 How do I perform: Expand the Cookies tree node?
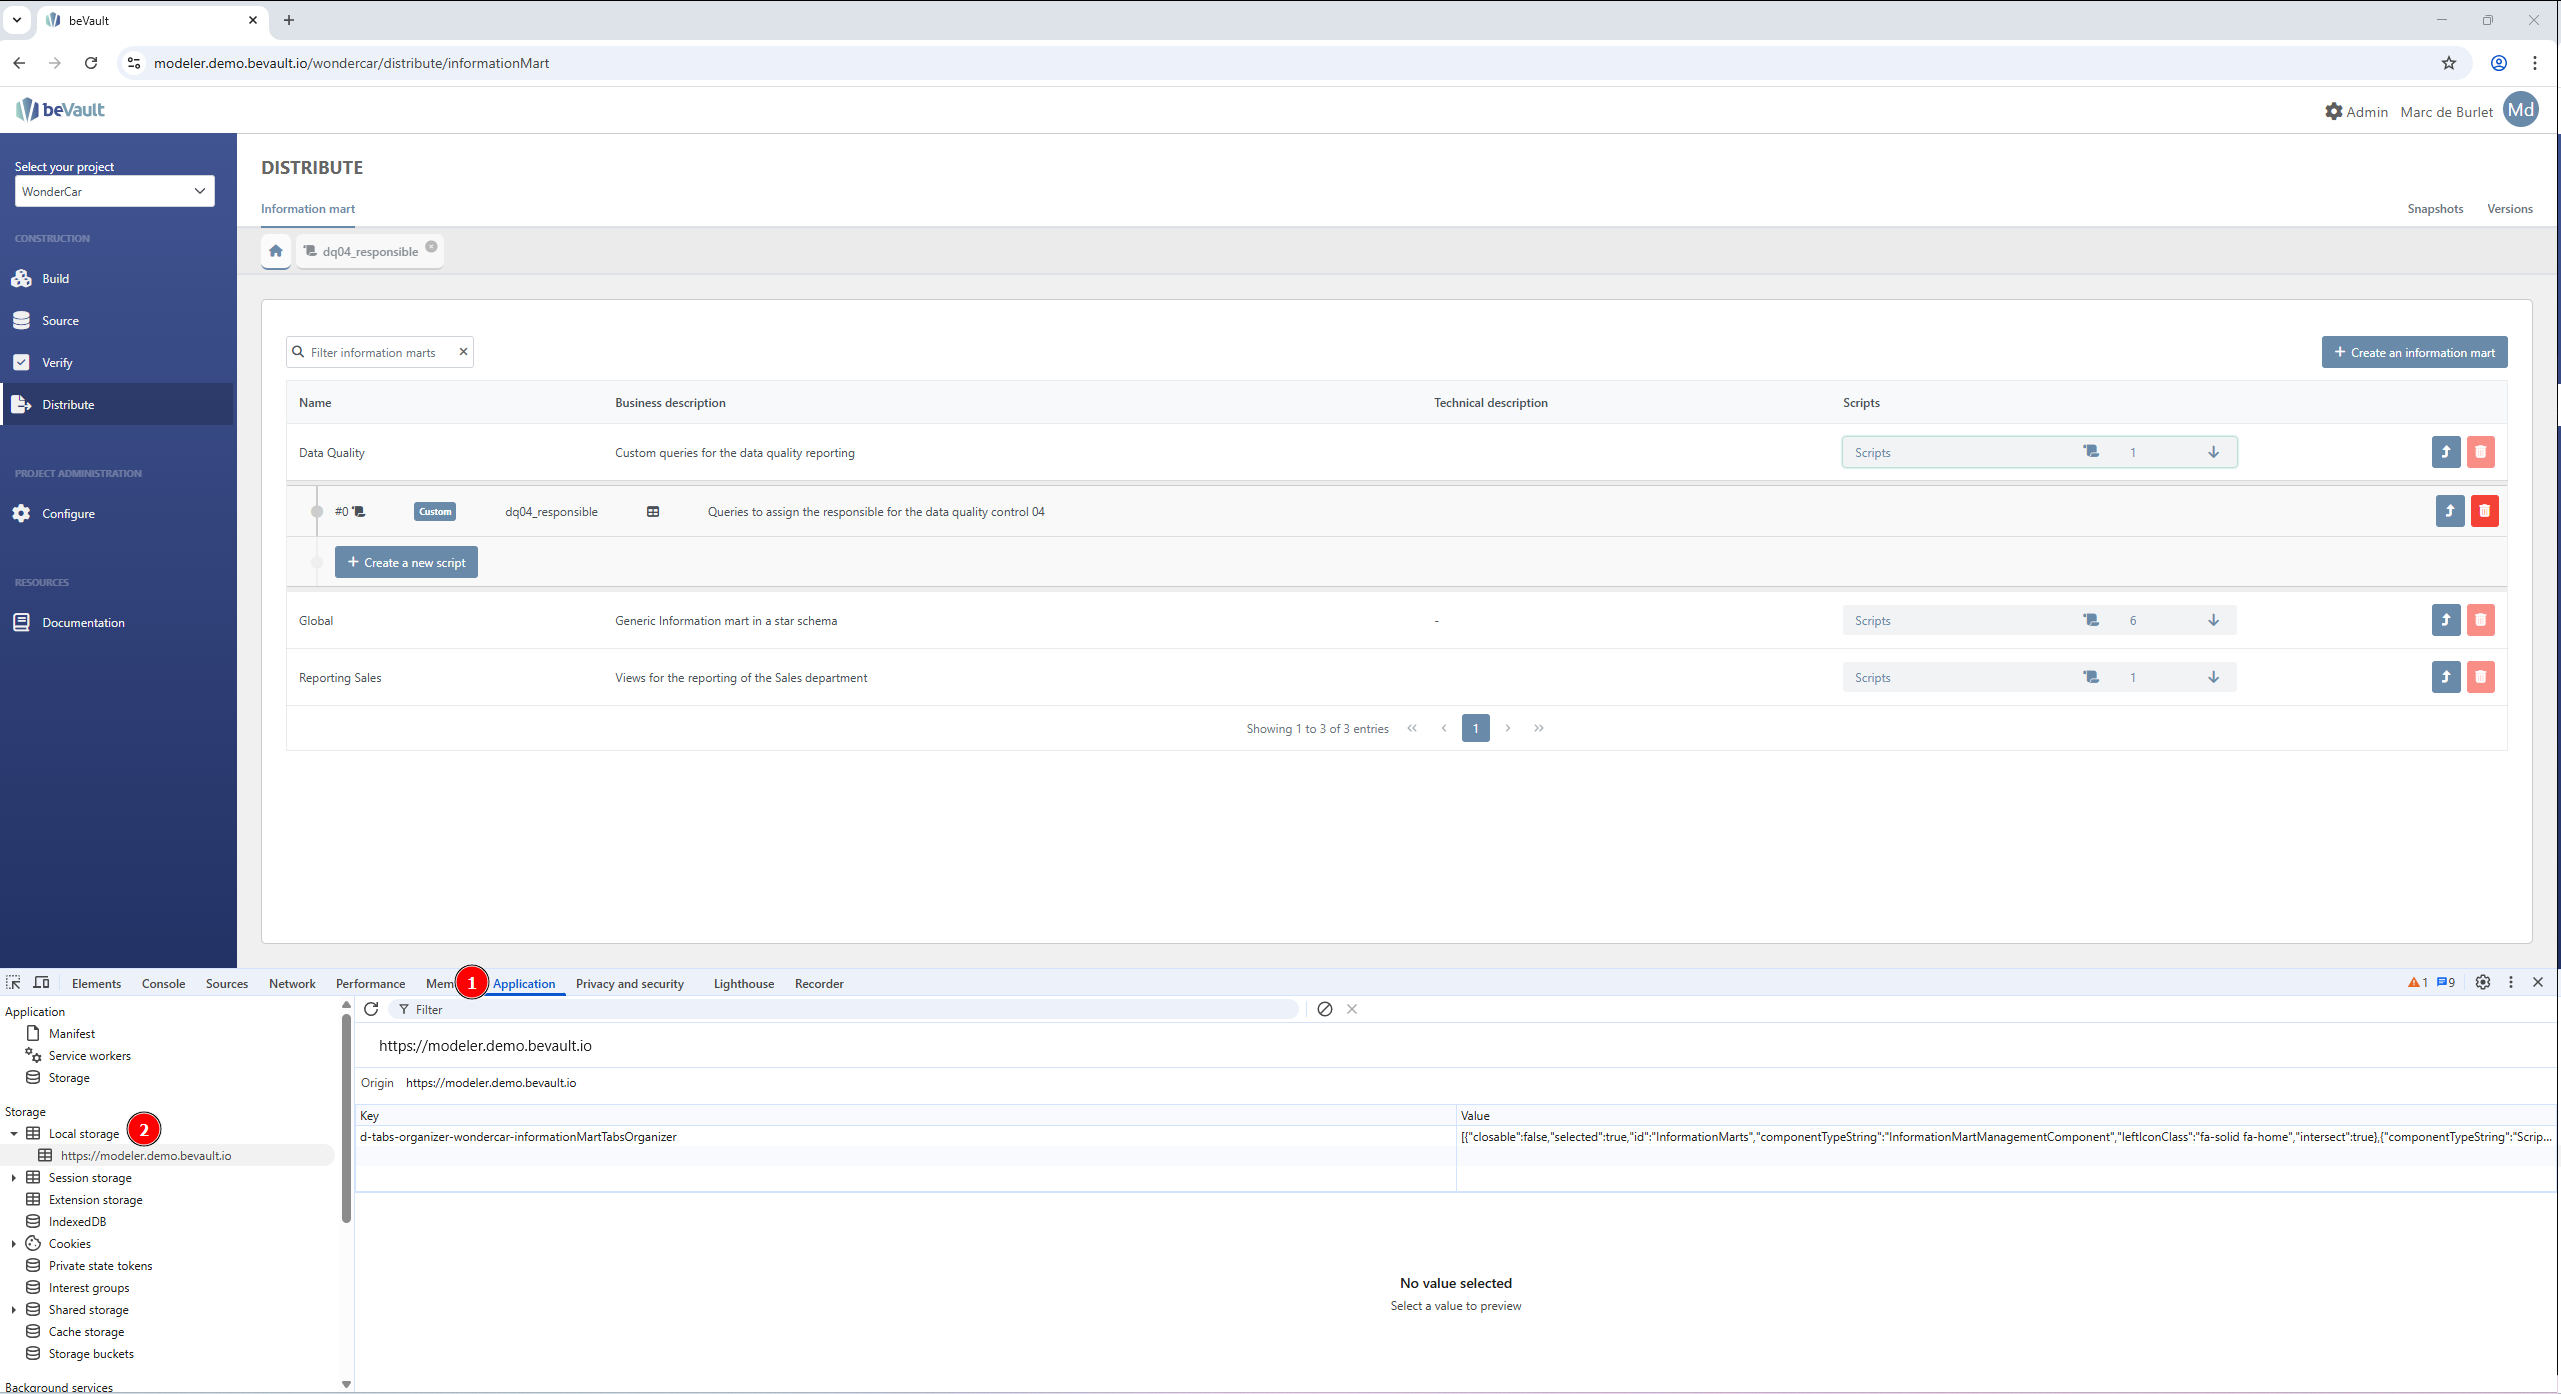click(14, 1244)
